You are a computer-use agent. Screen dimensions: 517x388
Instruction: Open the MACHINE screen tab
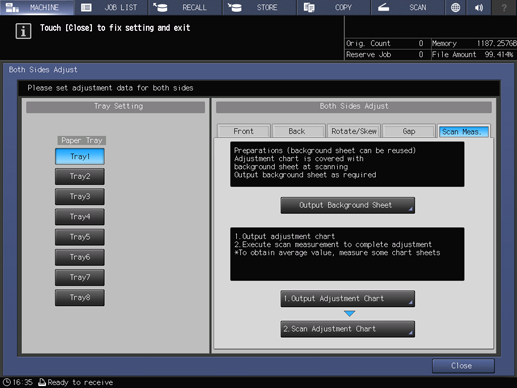pos(37,7)
